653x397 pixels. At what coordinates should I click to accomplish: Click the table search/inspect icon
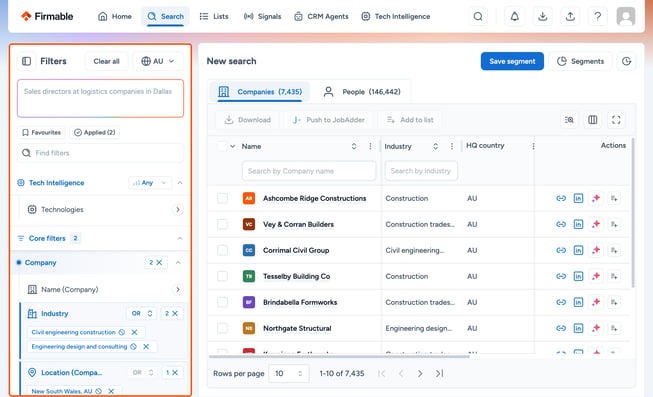(569, 120)
